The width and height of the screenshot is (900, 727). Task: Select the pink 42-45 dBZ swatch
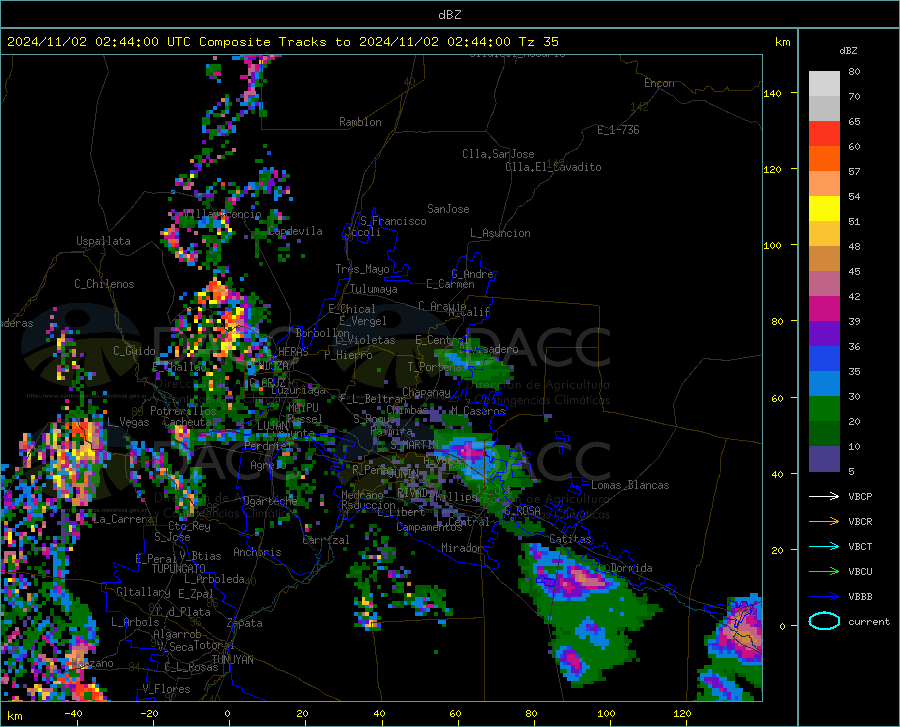point(824,284)
